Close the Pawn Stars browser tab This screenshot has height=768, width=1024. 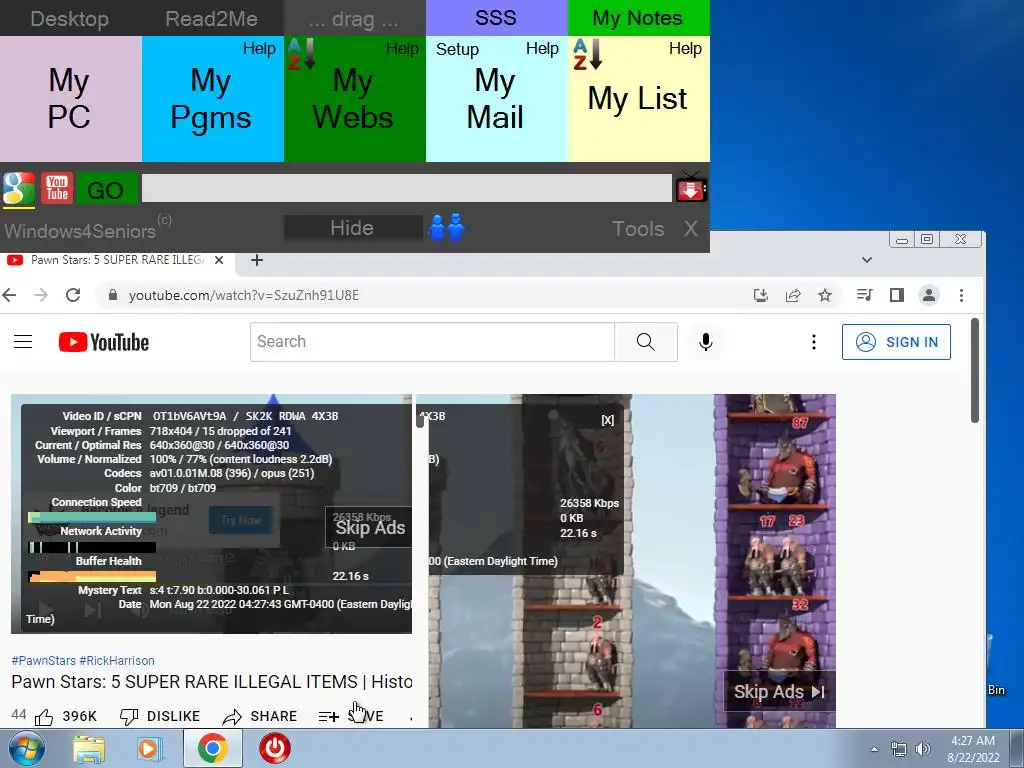point(219,260)
